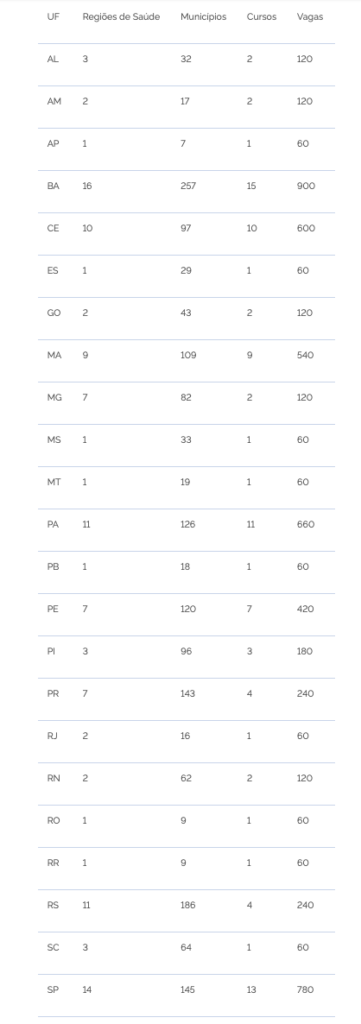Select the MG row's 82 municípios value
Viewport: 361px width, 1024px height.
186,397
